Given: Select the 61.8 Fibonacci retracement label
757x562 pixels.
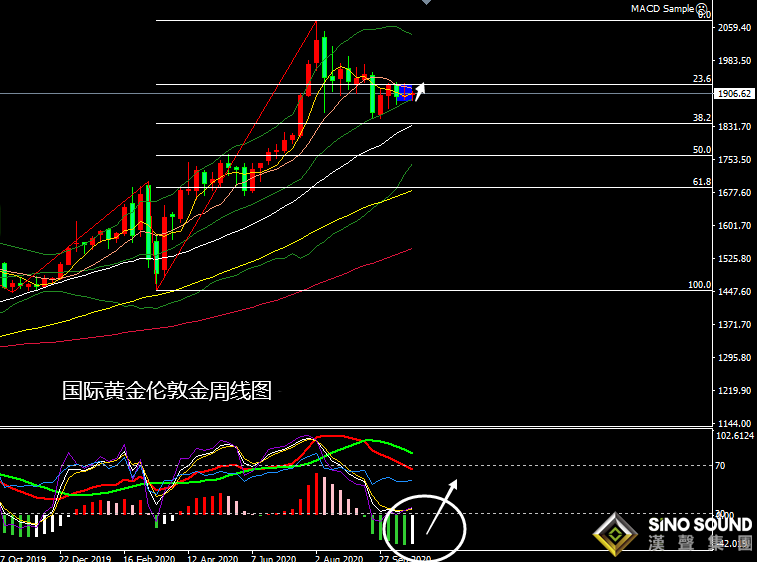Looking at the screenshot, I should click(x=701, y=182).
